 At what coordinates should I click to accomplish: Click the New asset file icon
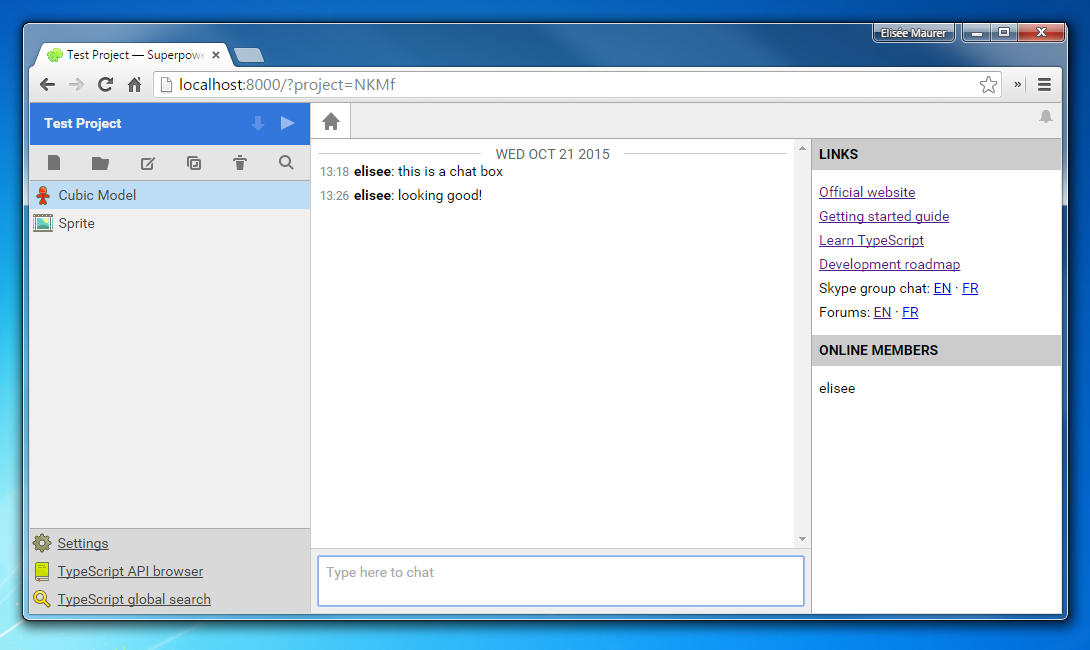[x=54, y=163]
